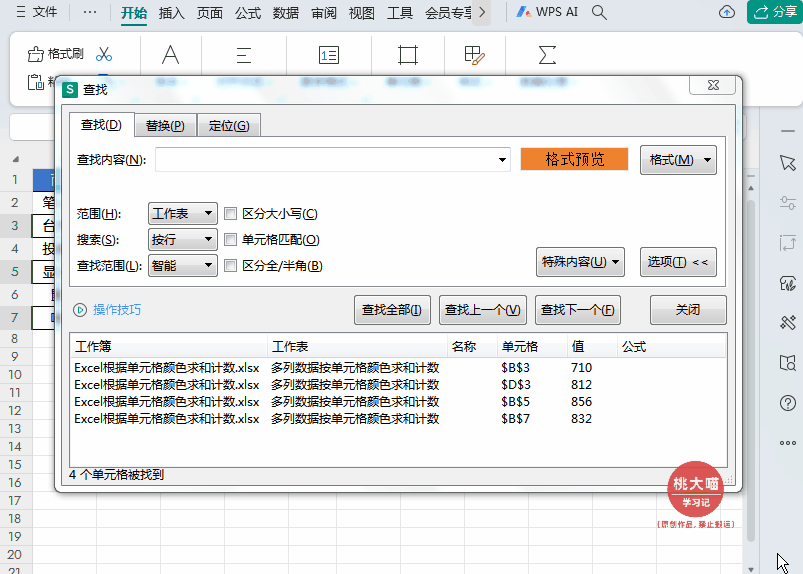Toggle 单元格匹配(O) checkbox

click(x=230, y=240)
